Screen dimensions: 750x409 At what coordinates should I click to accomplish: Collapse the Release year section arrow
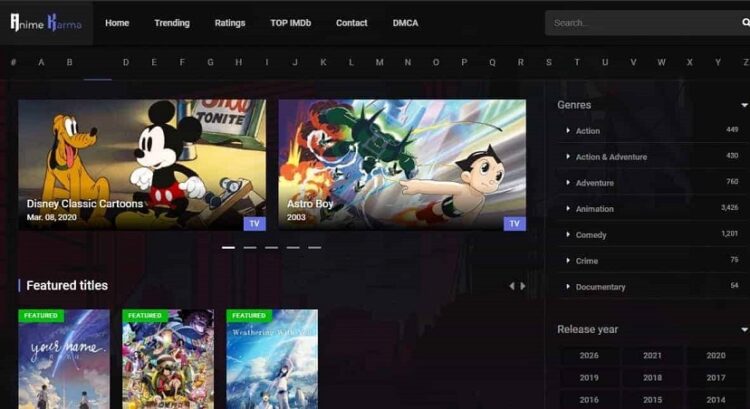(744, 329)
